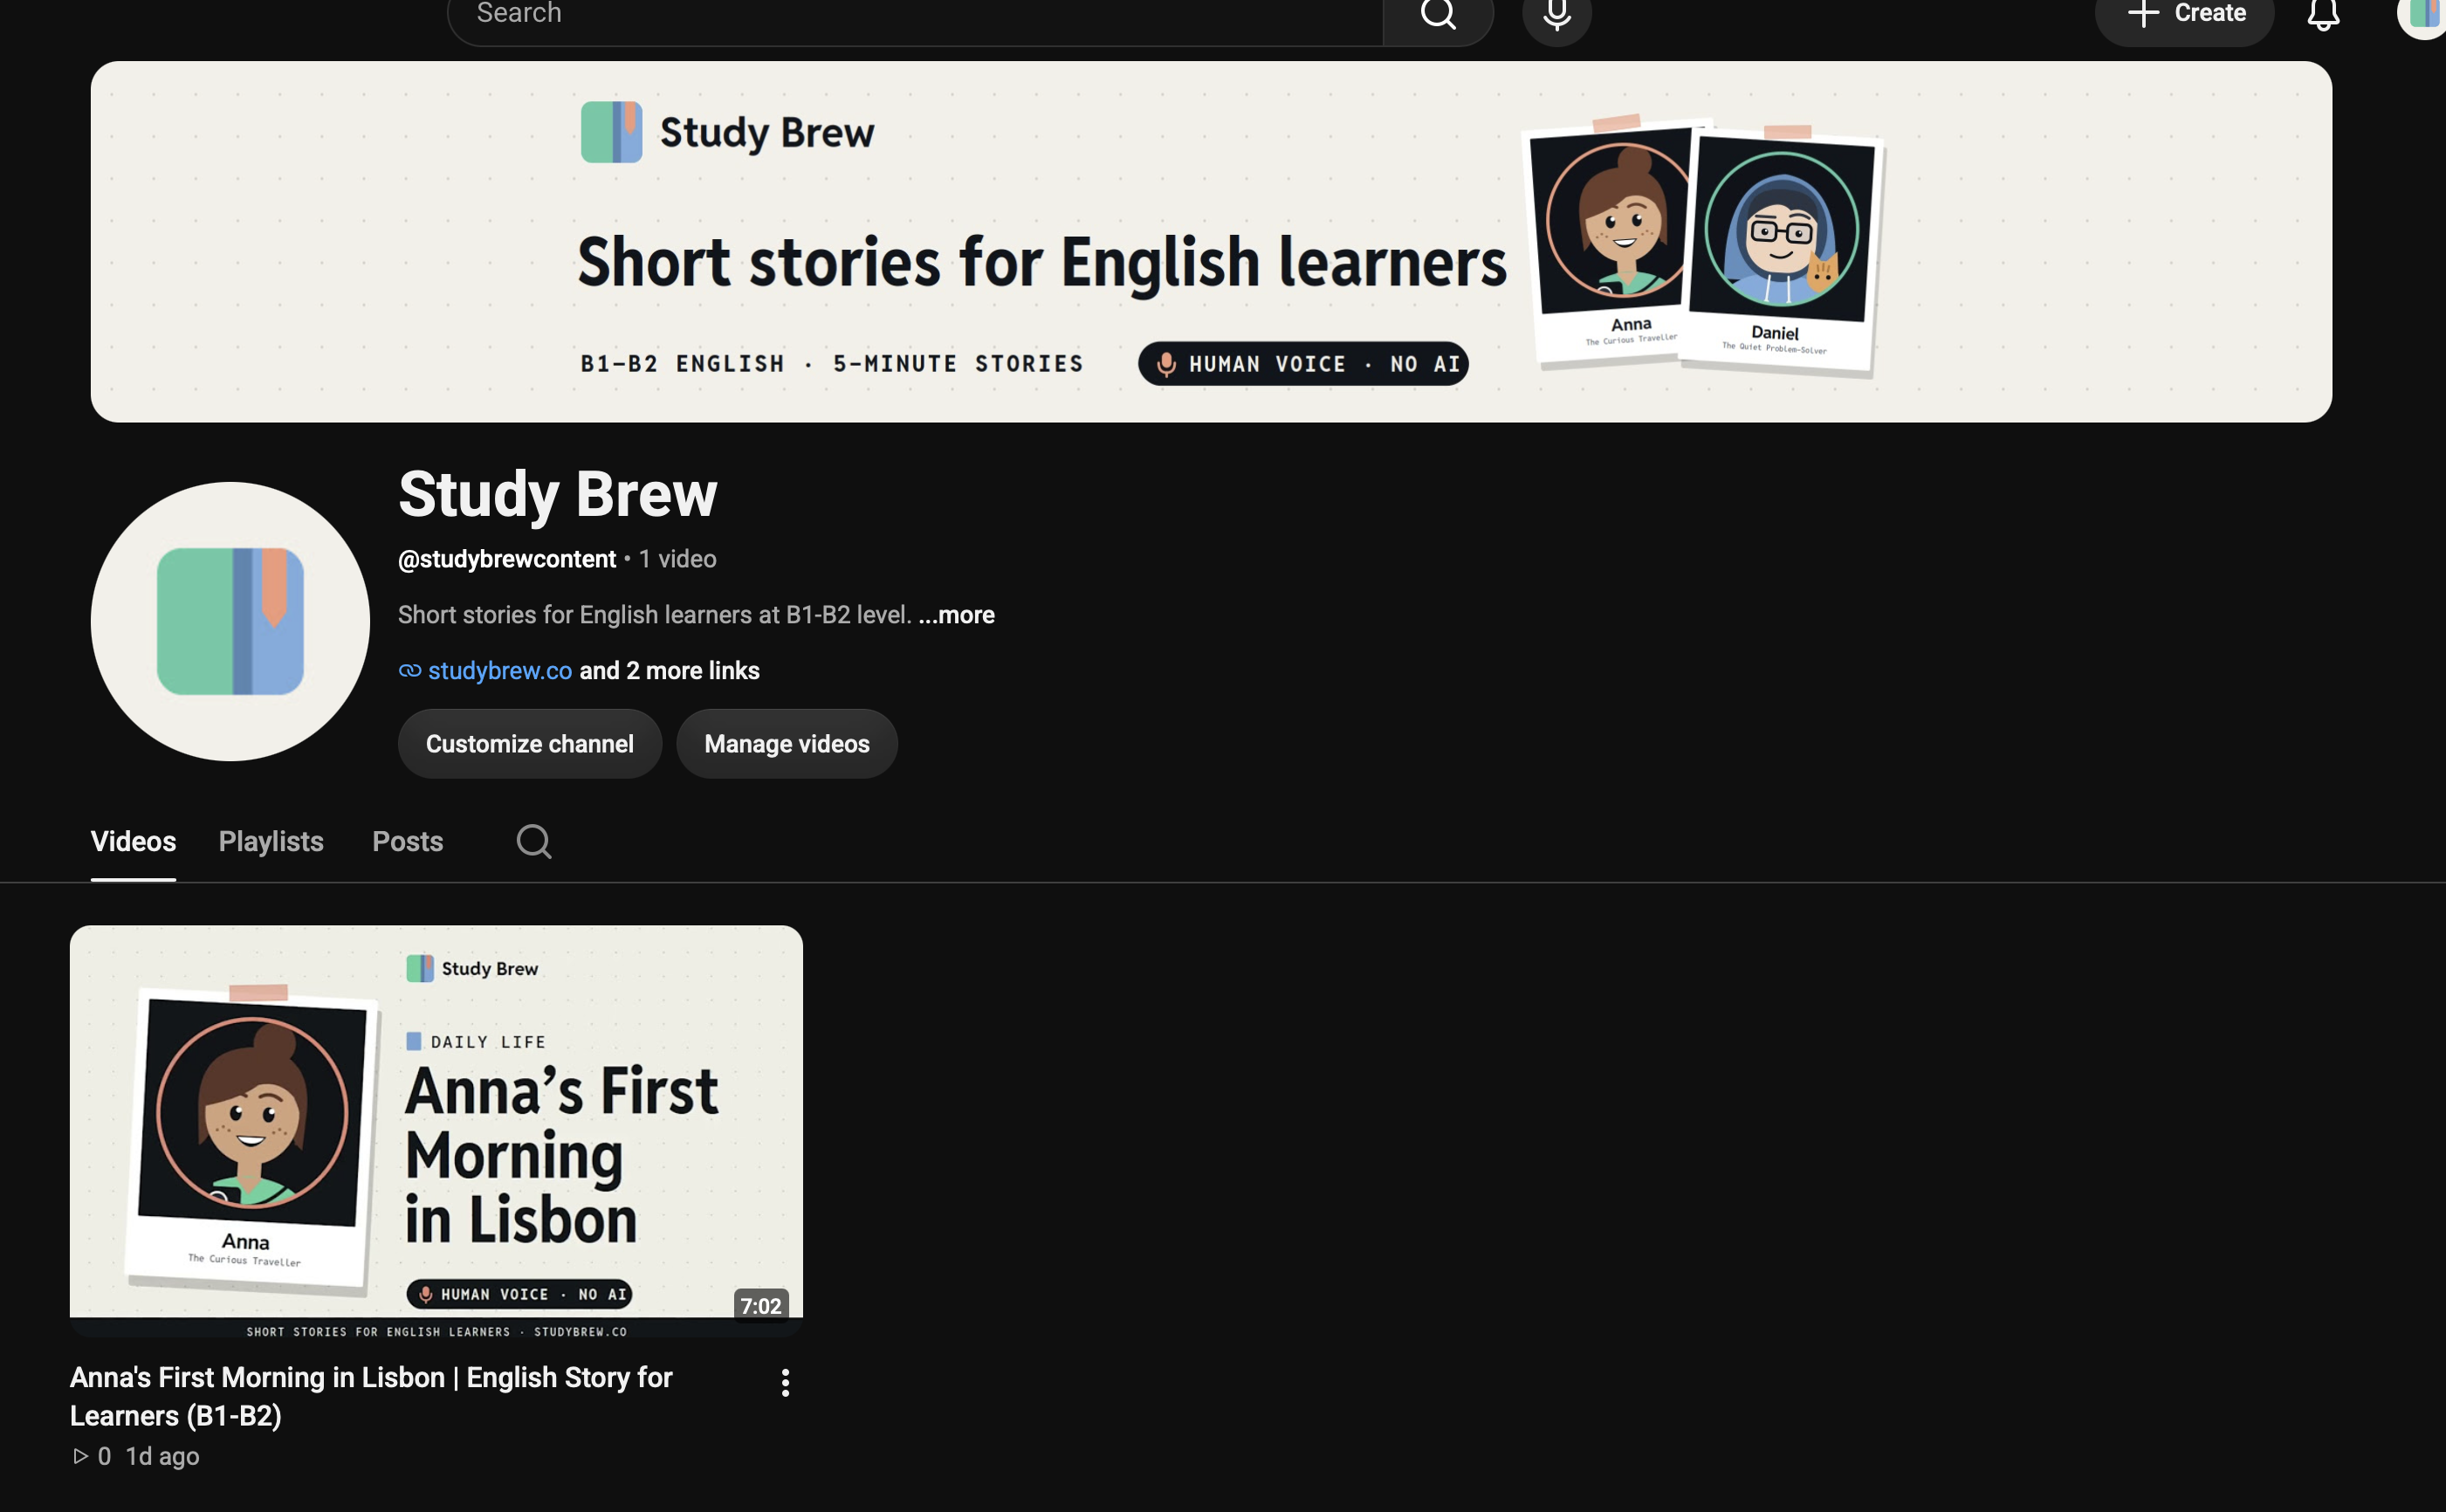Expand channel description via ...more
The height and width of the screenshot is (1512, 2446).
tap(956, 615)
